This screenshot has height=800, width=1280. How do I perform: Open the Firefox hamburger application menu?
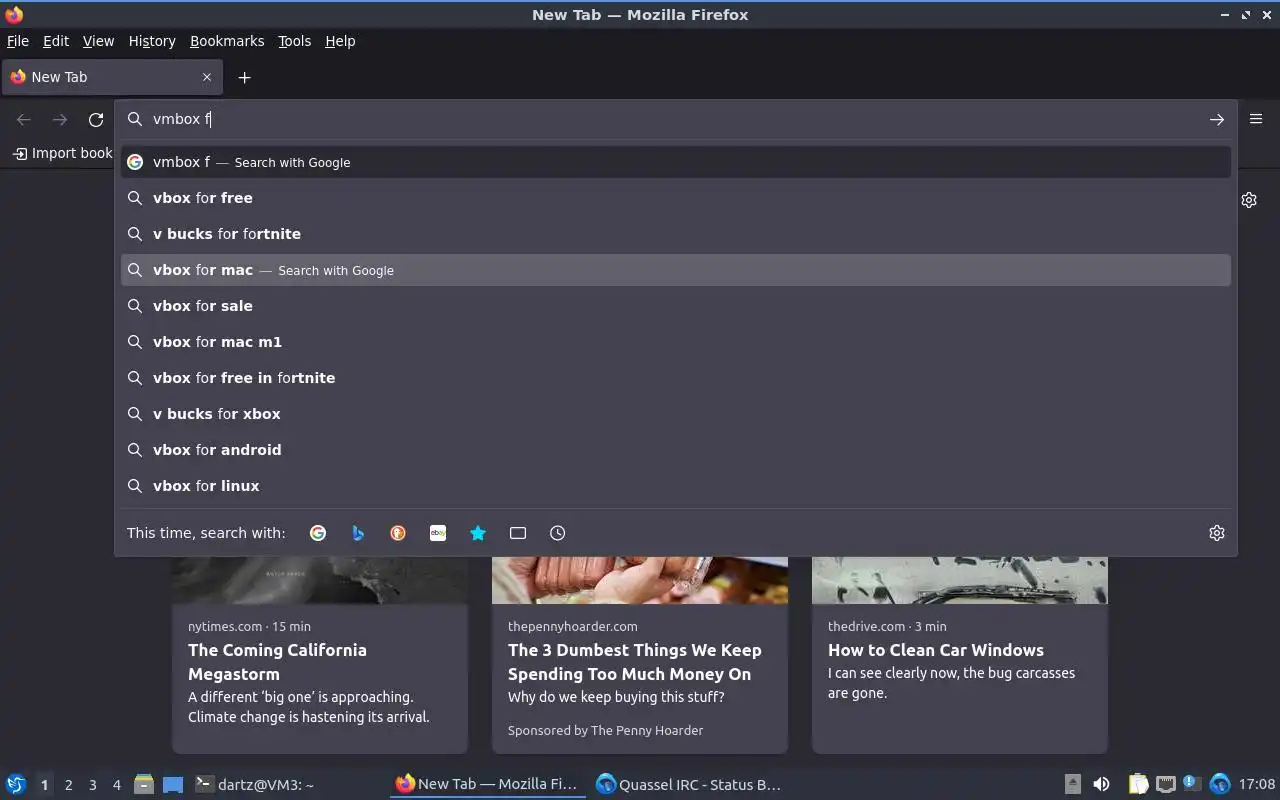tap(1256, 119)
